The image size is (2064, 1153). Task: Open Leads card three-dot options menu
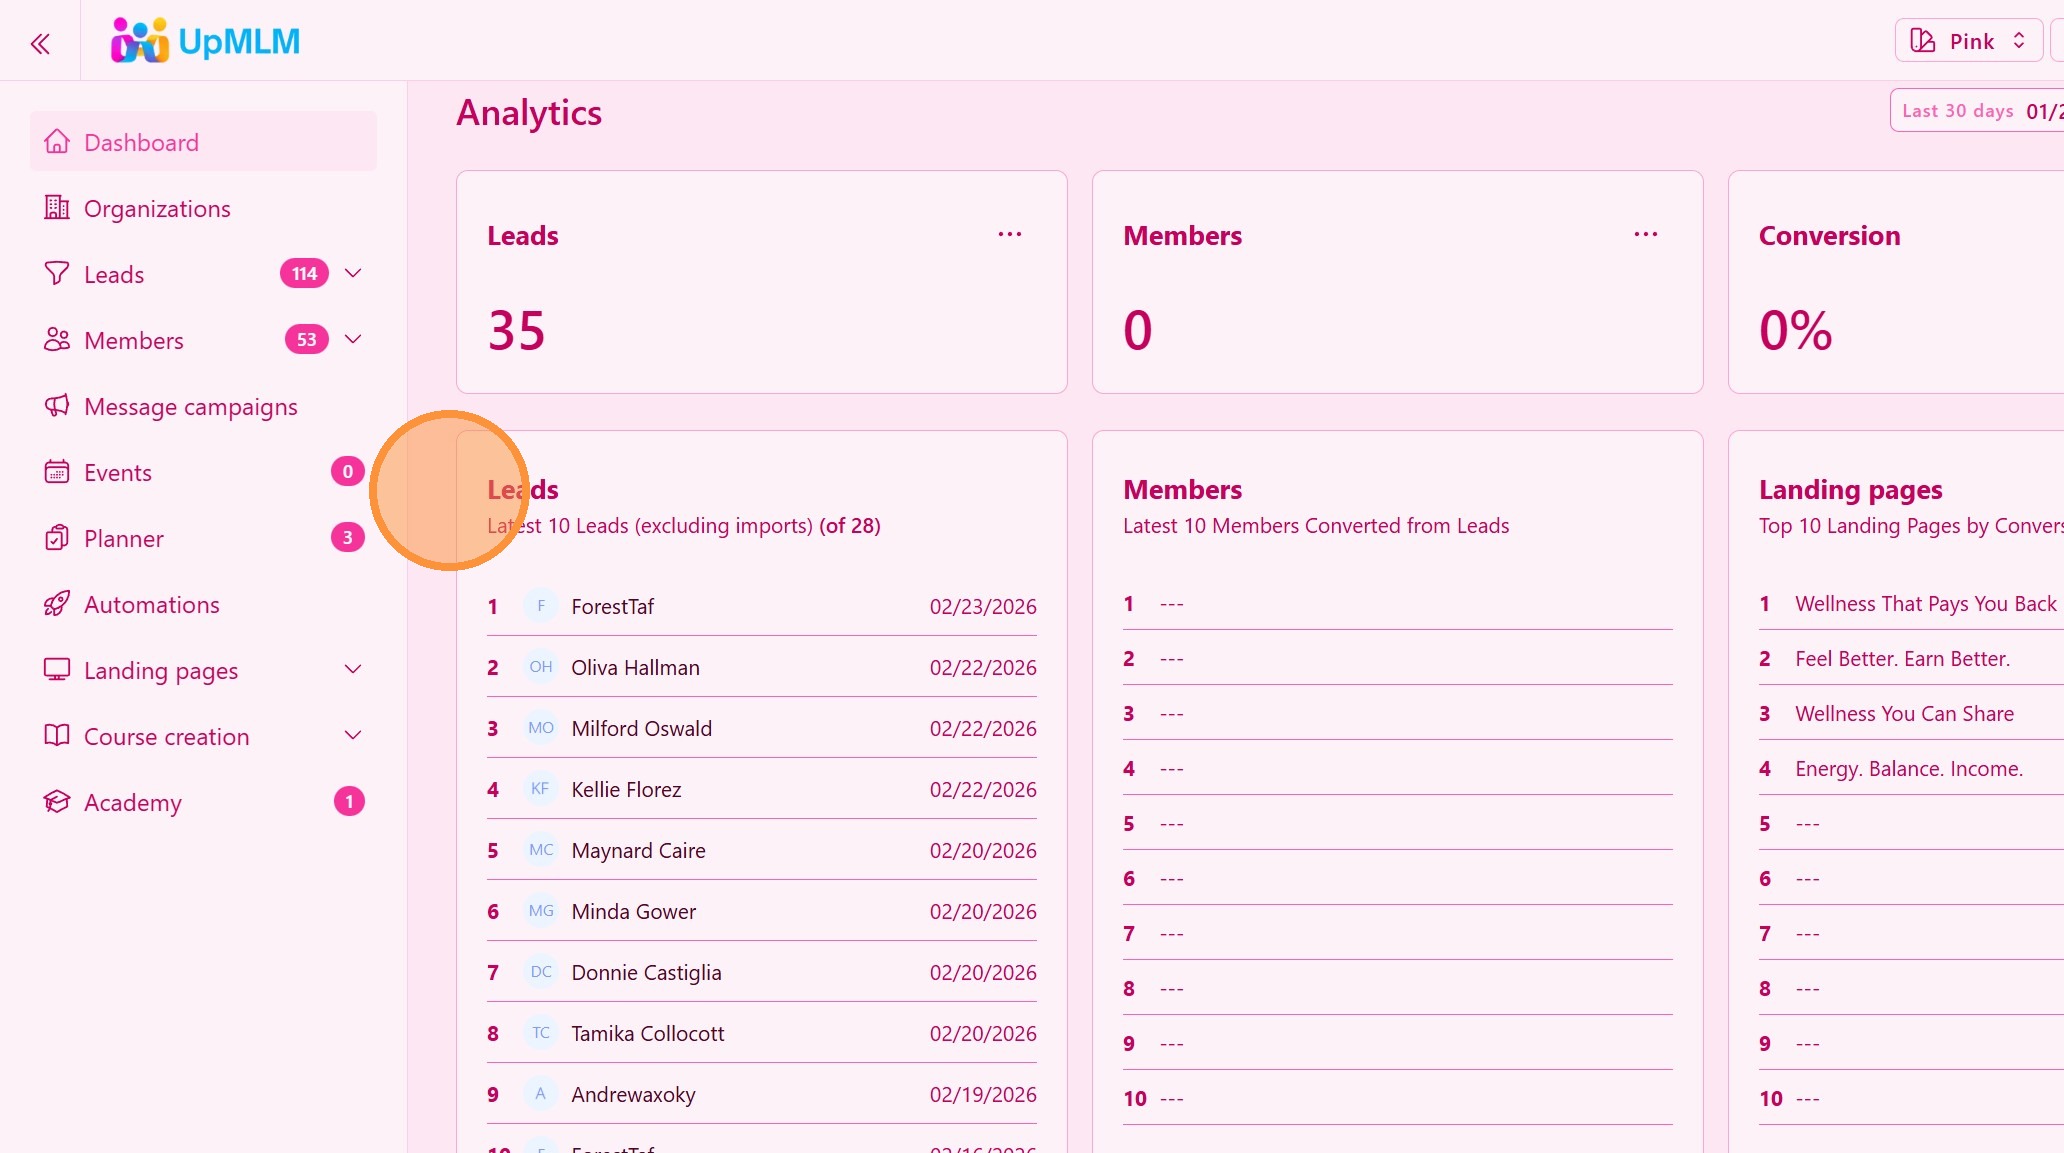pyautogui.click(x=1010, y=234)
